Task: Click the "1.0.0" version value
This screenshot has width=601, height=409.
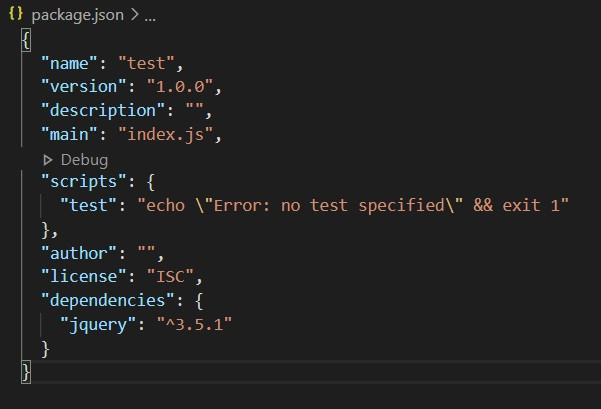Action: (180, 87)
